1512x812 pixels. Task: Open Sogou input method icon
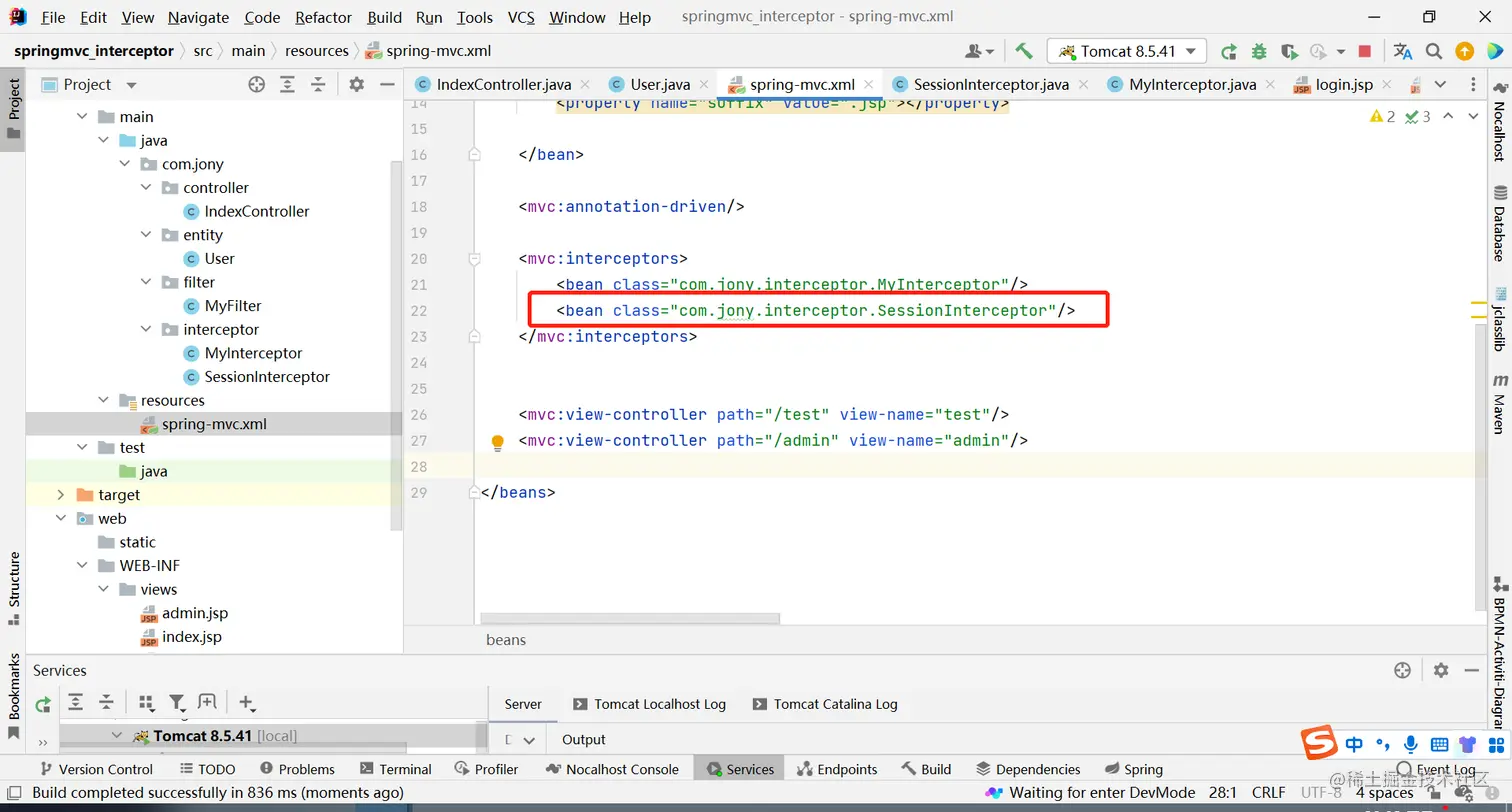(1320, 744)
